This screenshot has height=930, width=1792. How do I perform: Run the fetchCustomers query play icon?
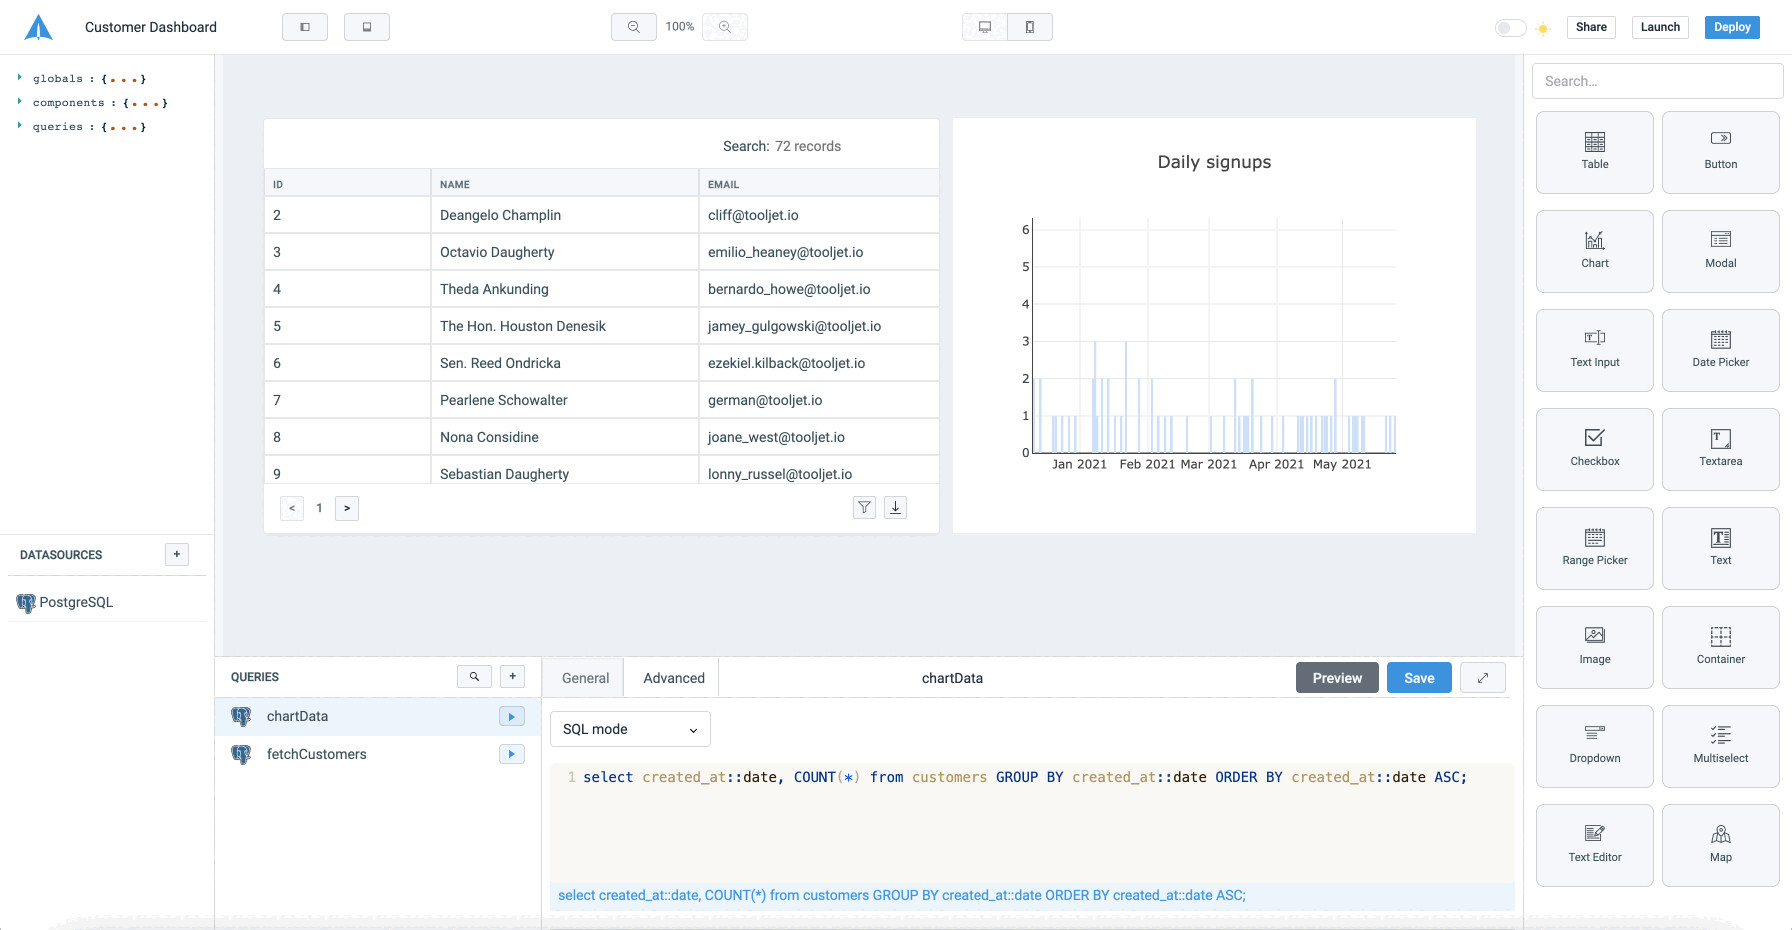click(511, 754)
